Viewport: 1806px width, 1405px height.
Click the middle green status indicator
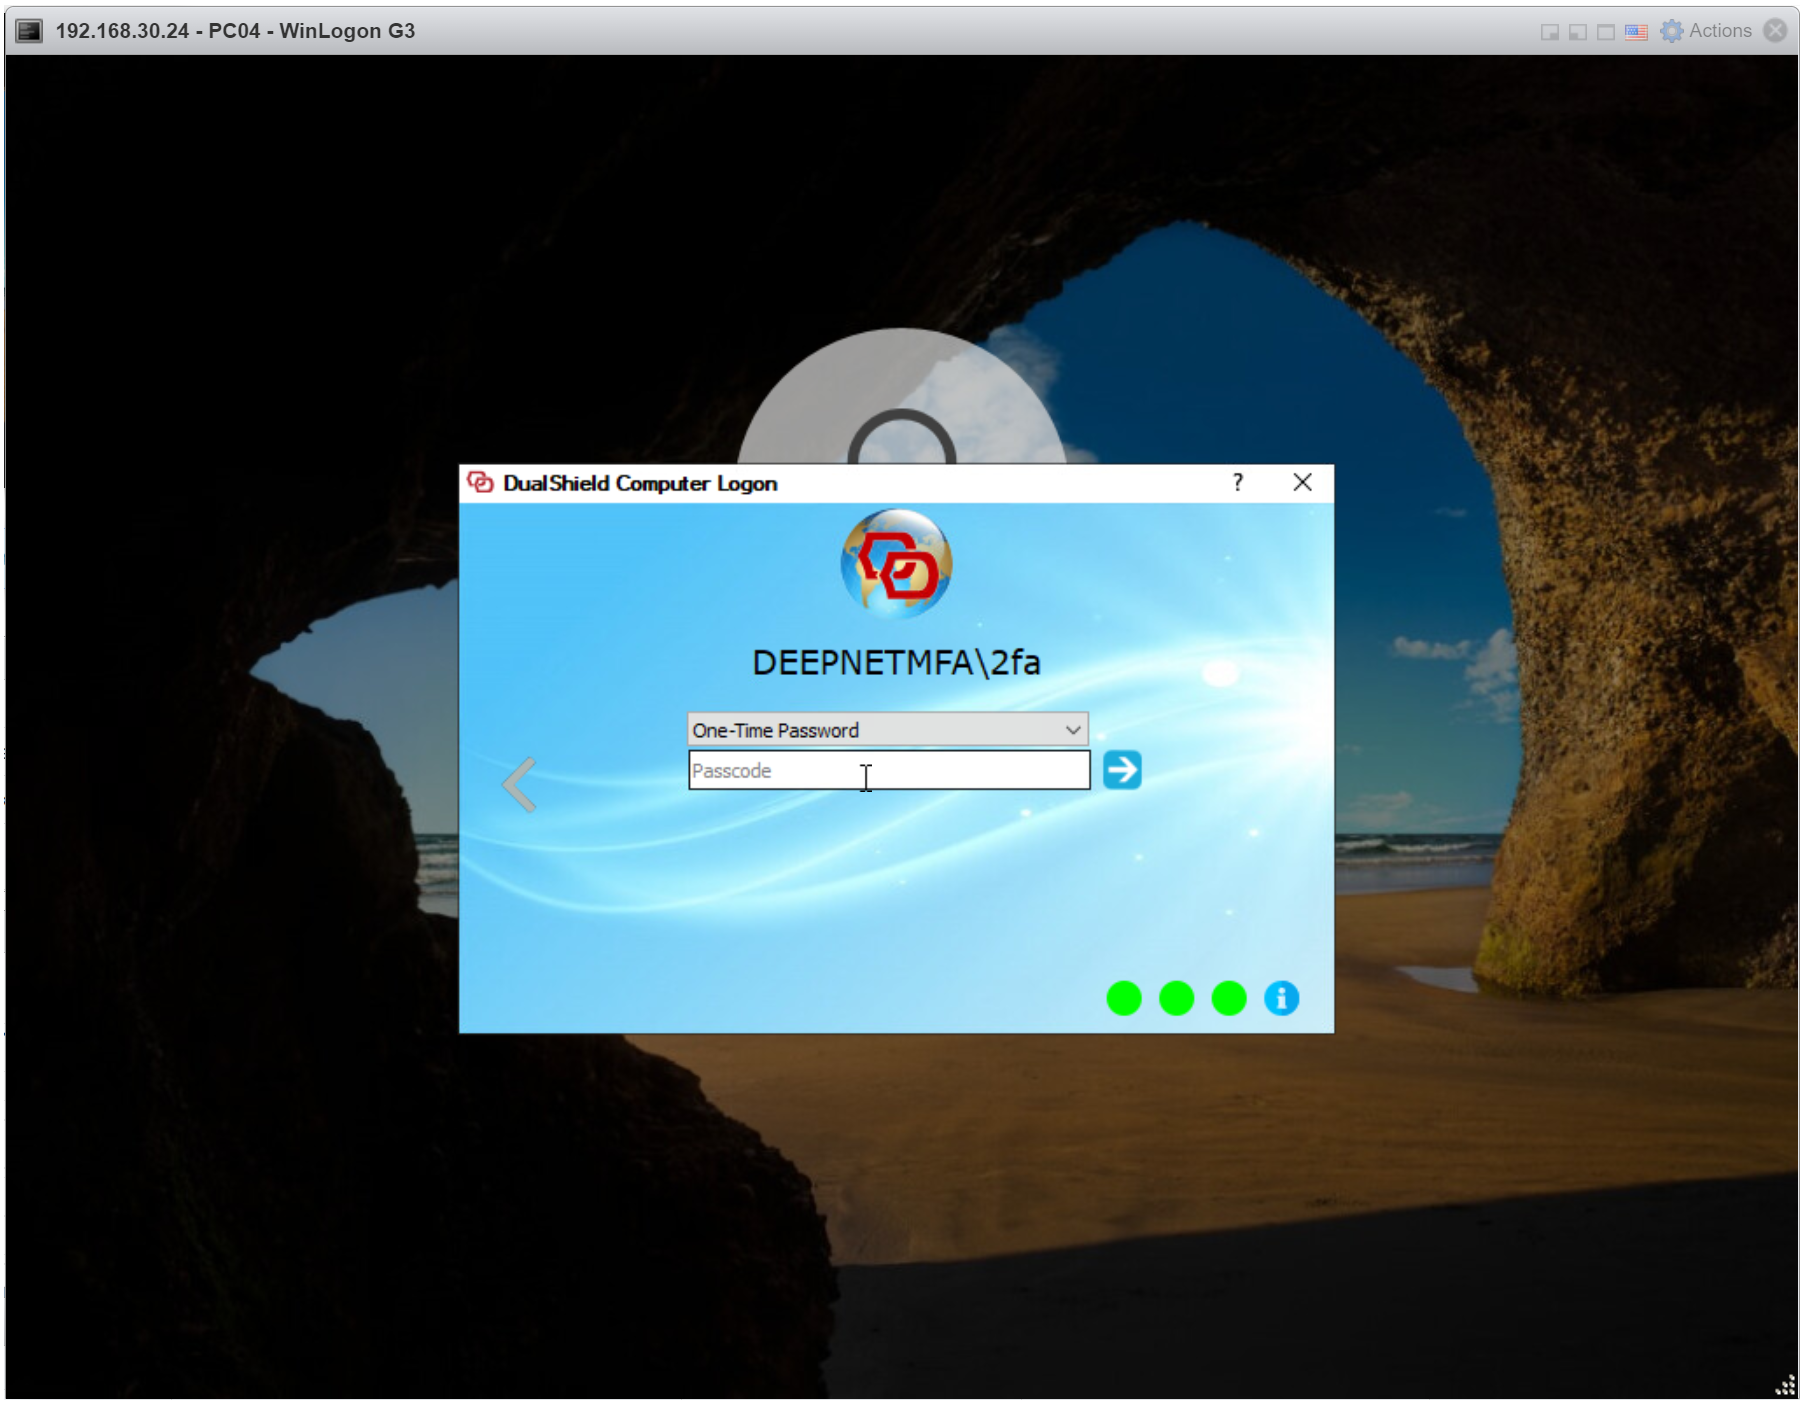[x=1176, y=998]
